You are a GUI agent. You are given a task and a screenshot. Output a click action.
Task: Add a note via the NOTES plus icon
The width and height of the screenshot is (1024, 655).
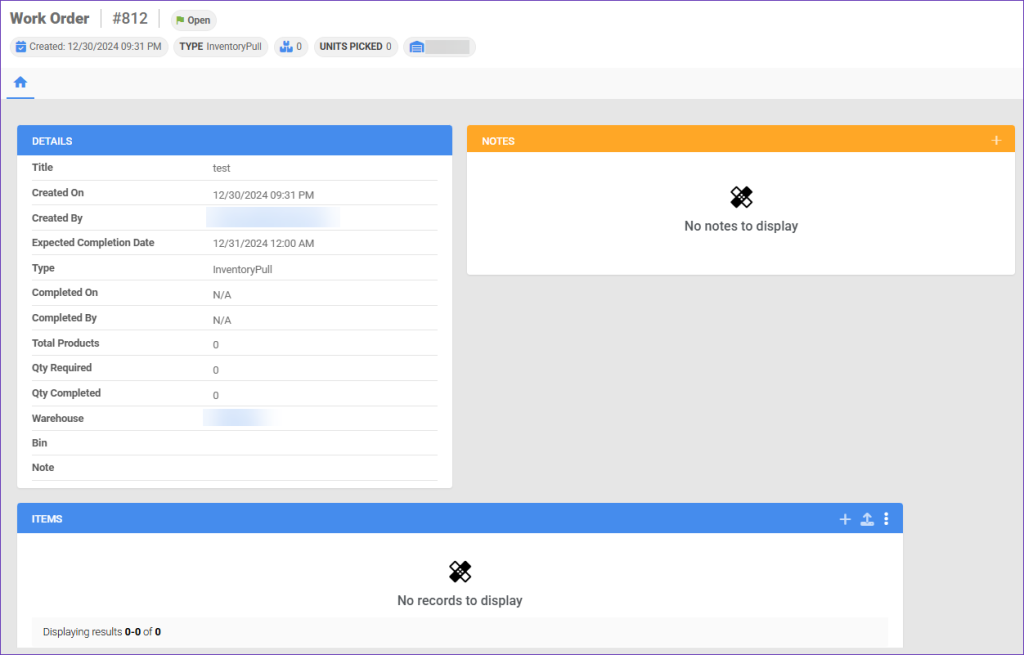pos(996,140)
